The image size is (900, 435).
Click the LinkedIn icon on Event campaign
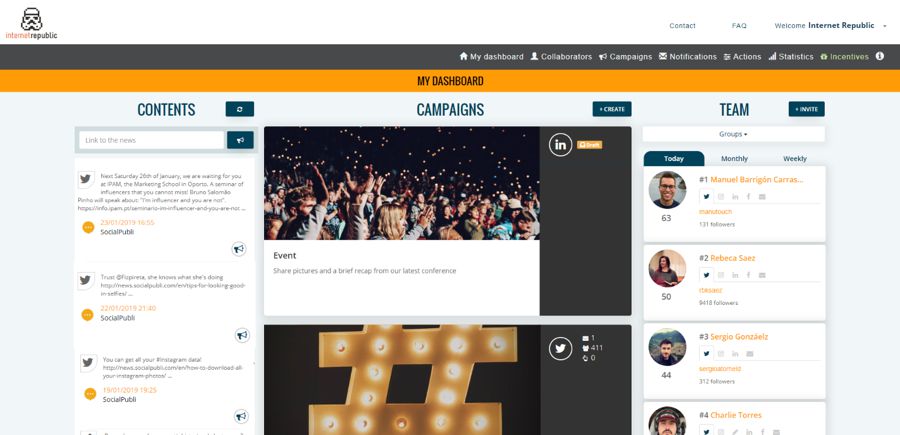point(560,145)
